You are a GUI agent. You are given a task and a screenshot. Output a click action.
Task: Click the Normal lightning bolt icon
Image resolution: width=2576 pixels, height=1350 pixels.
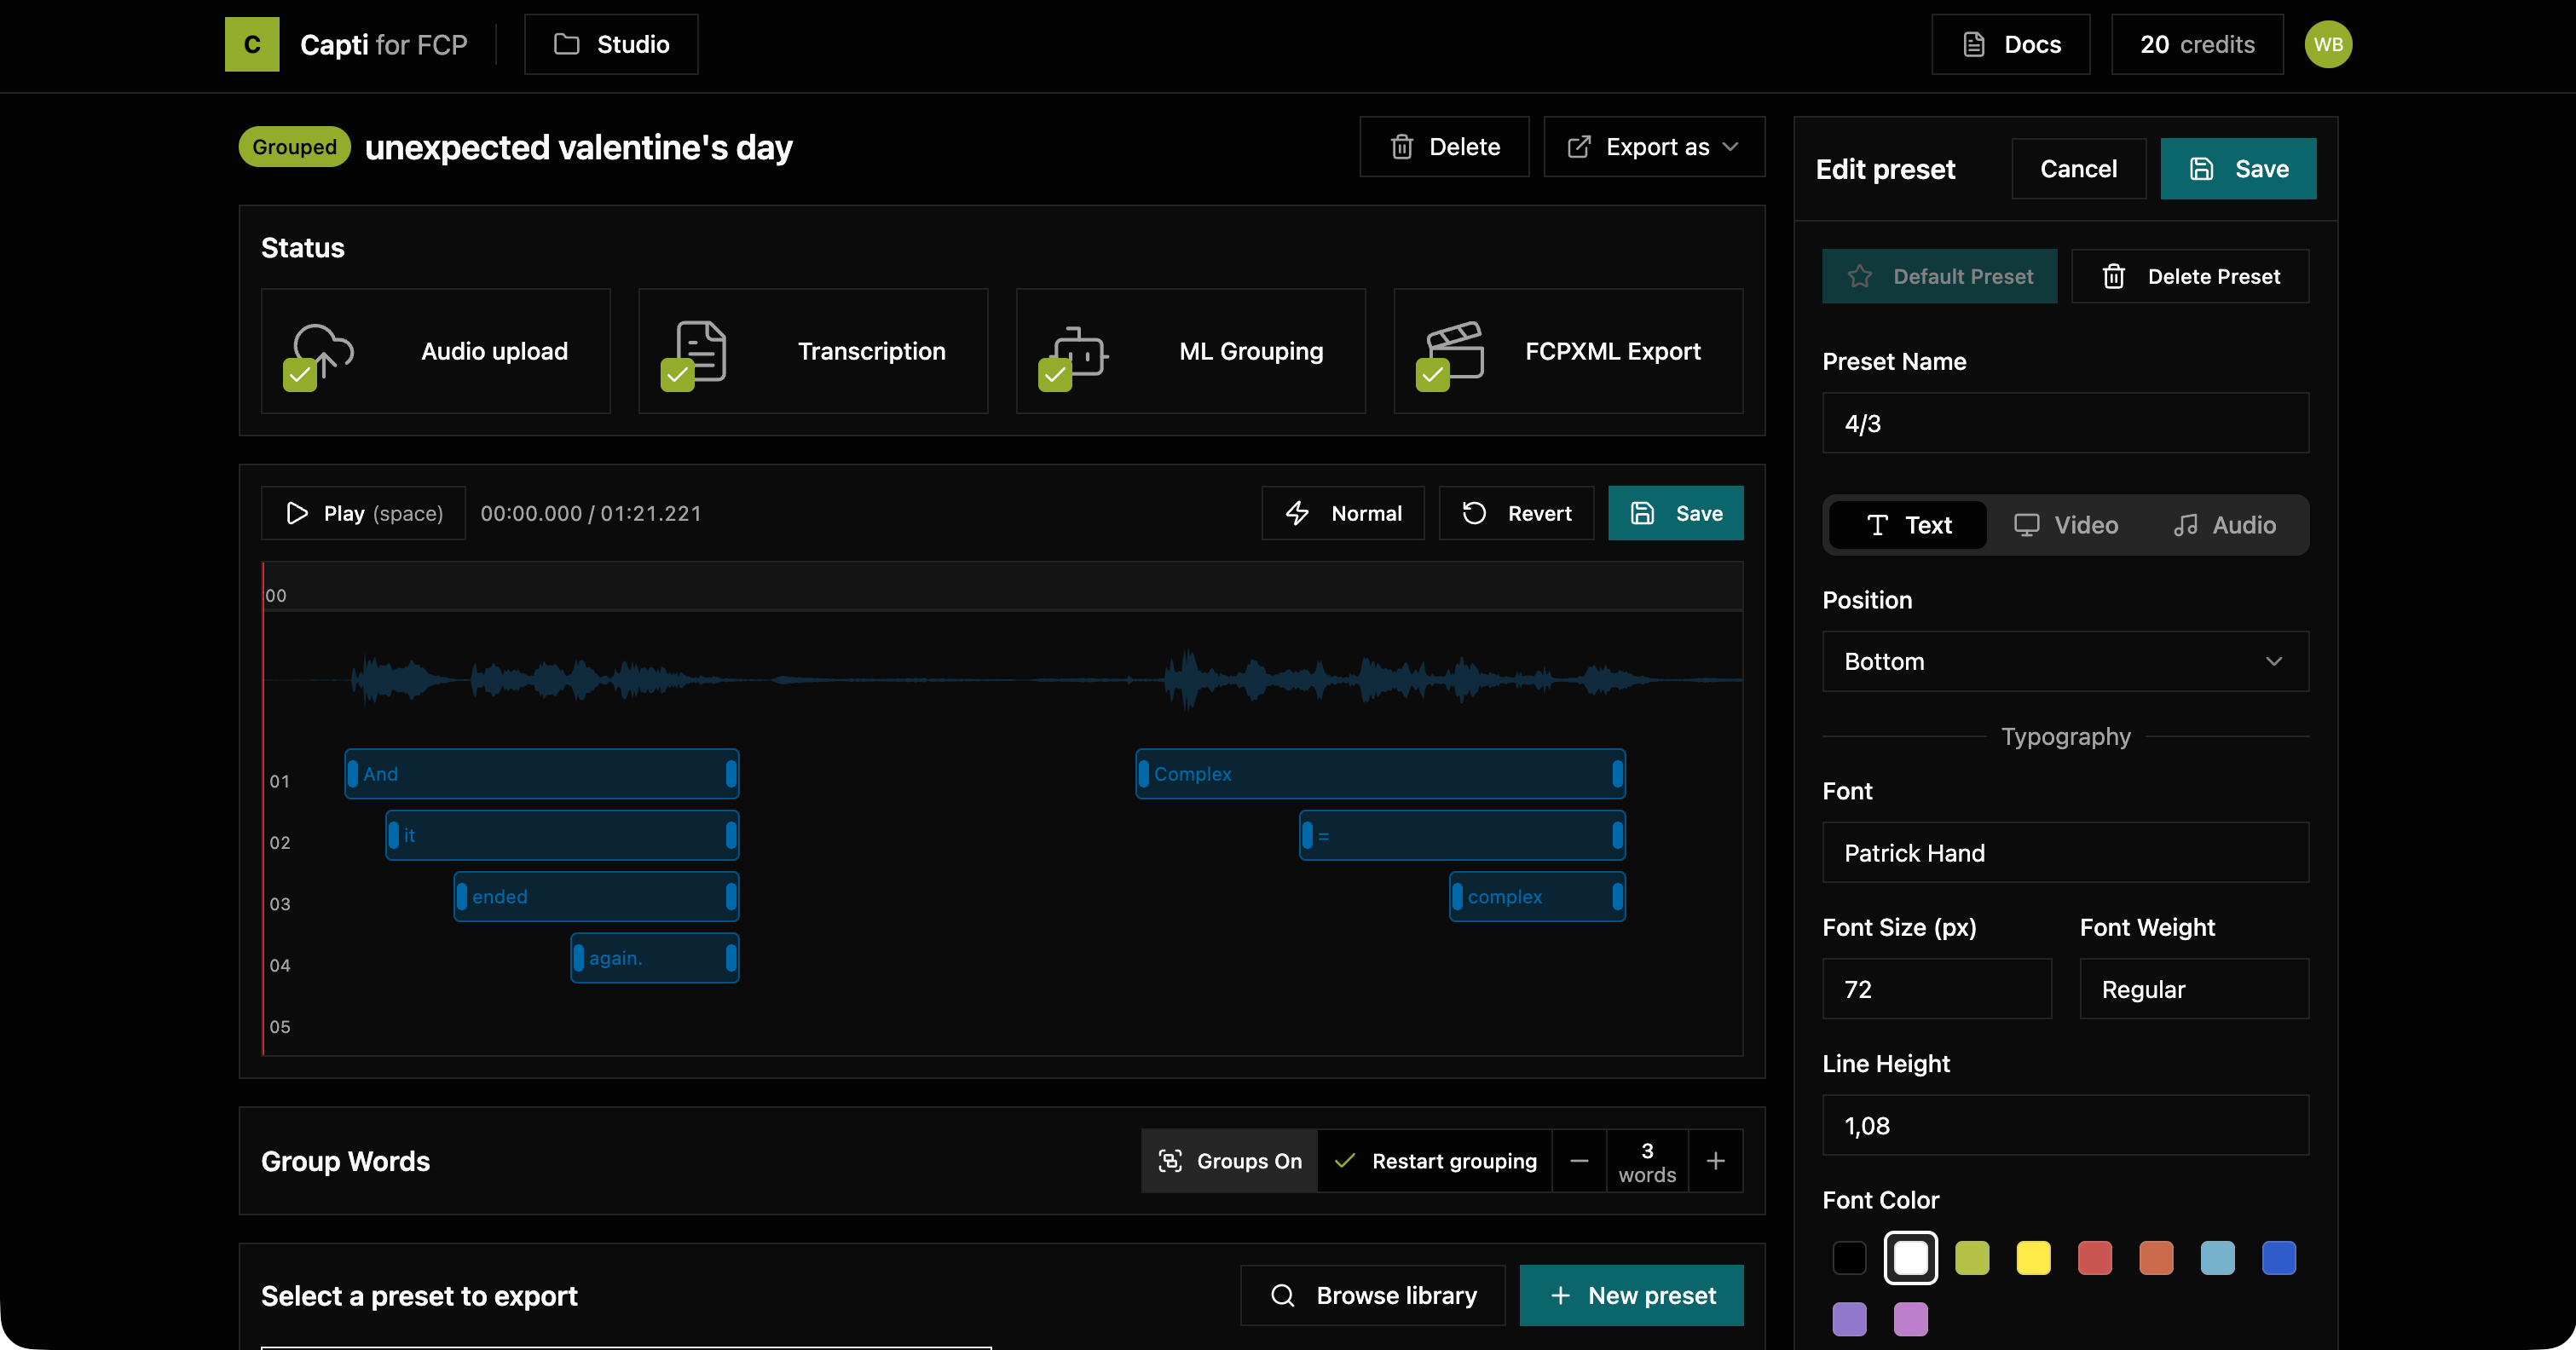[x=1298, y=513]
